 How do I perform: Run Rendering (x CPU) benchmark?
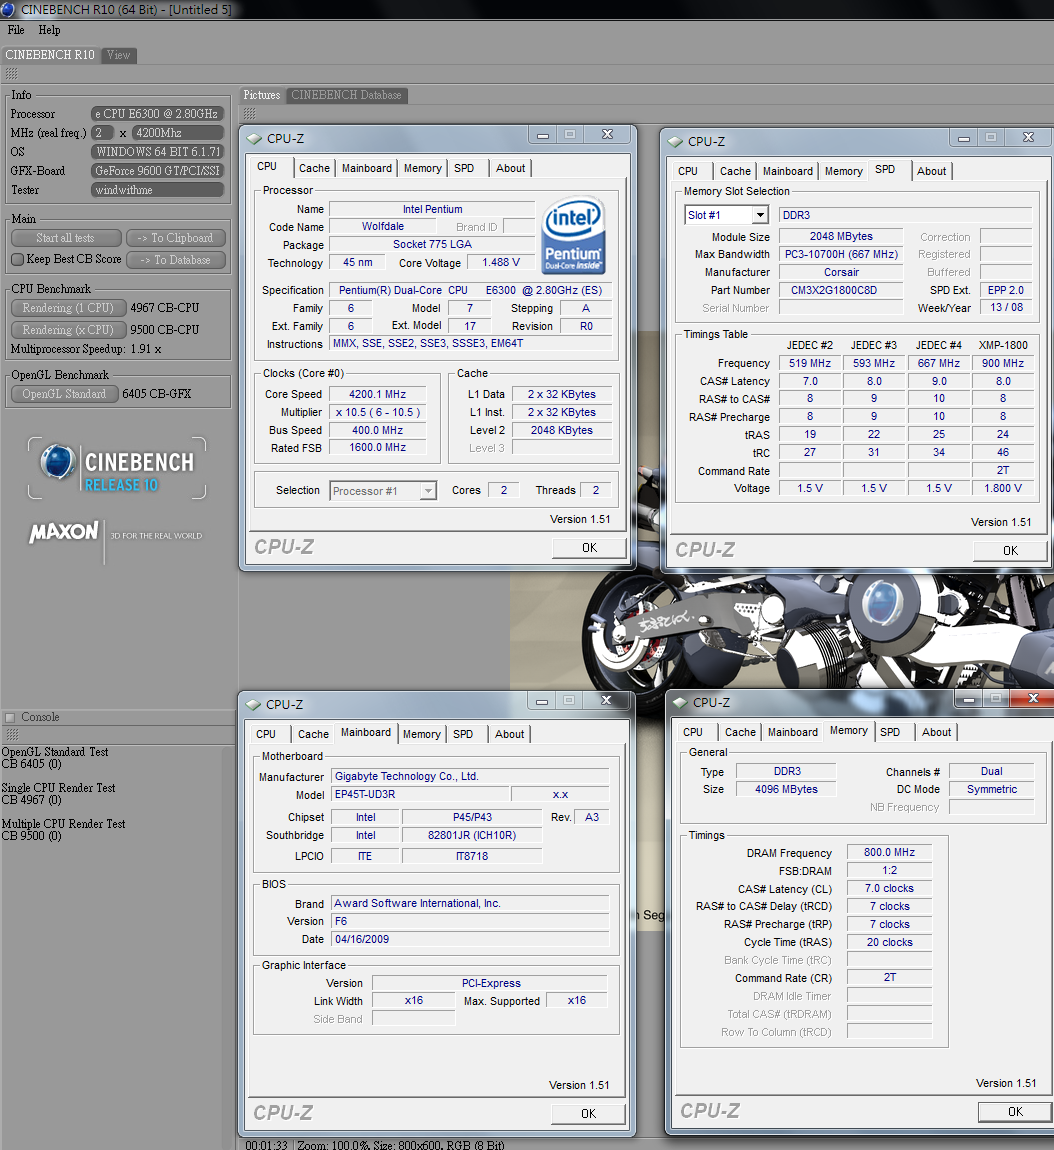click(x=68, y=330)
